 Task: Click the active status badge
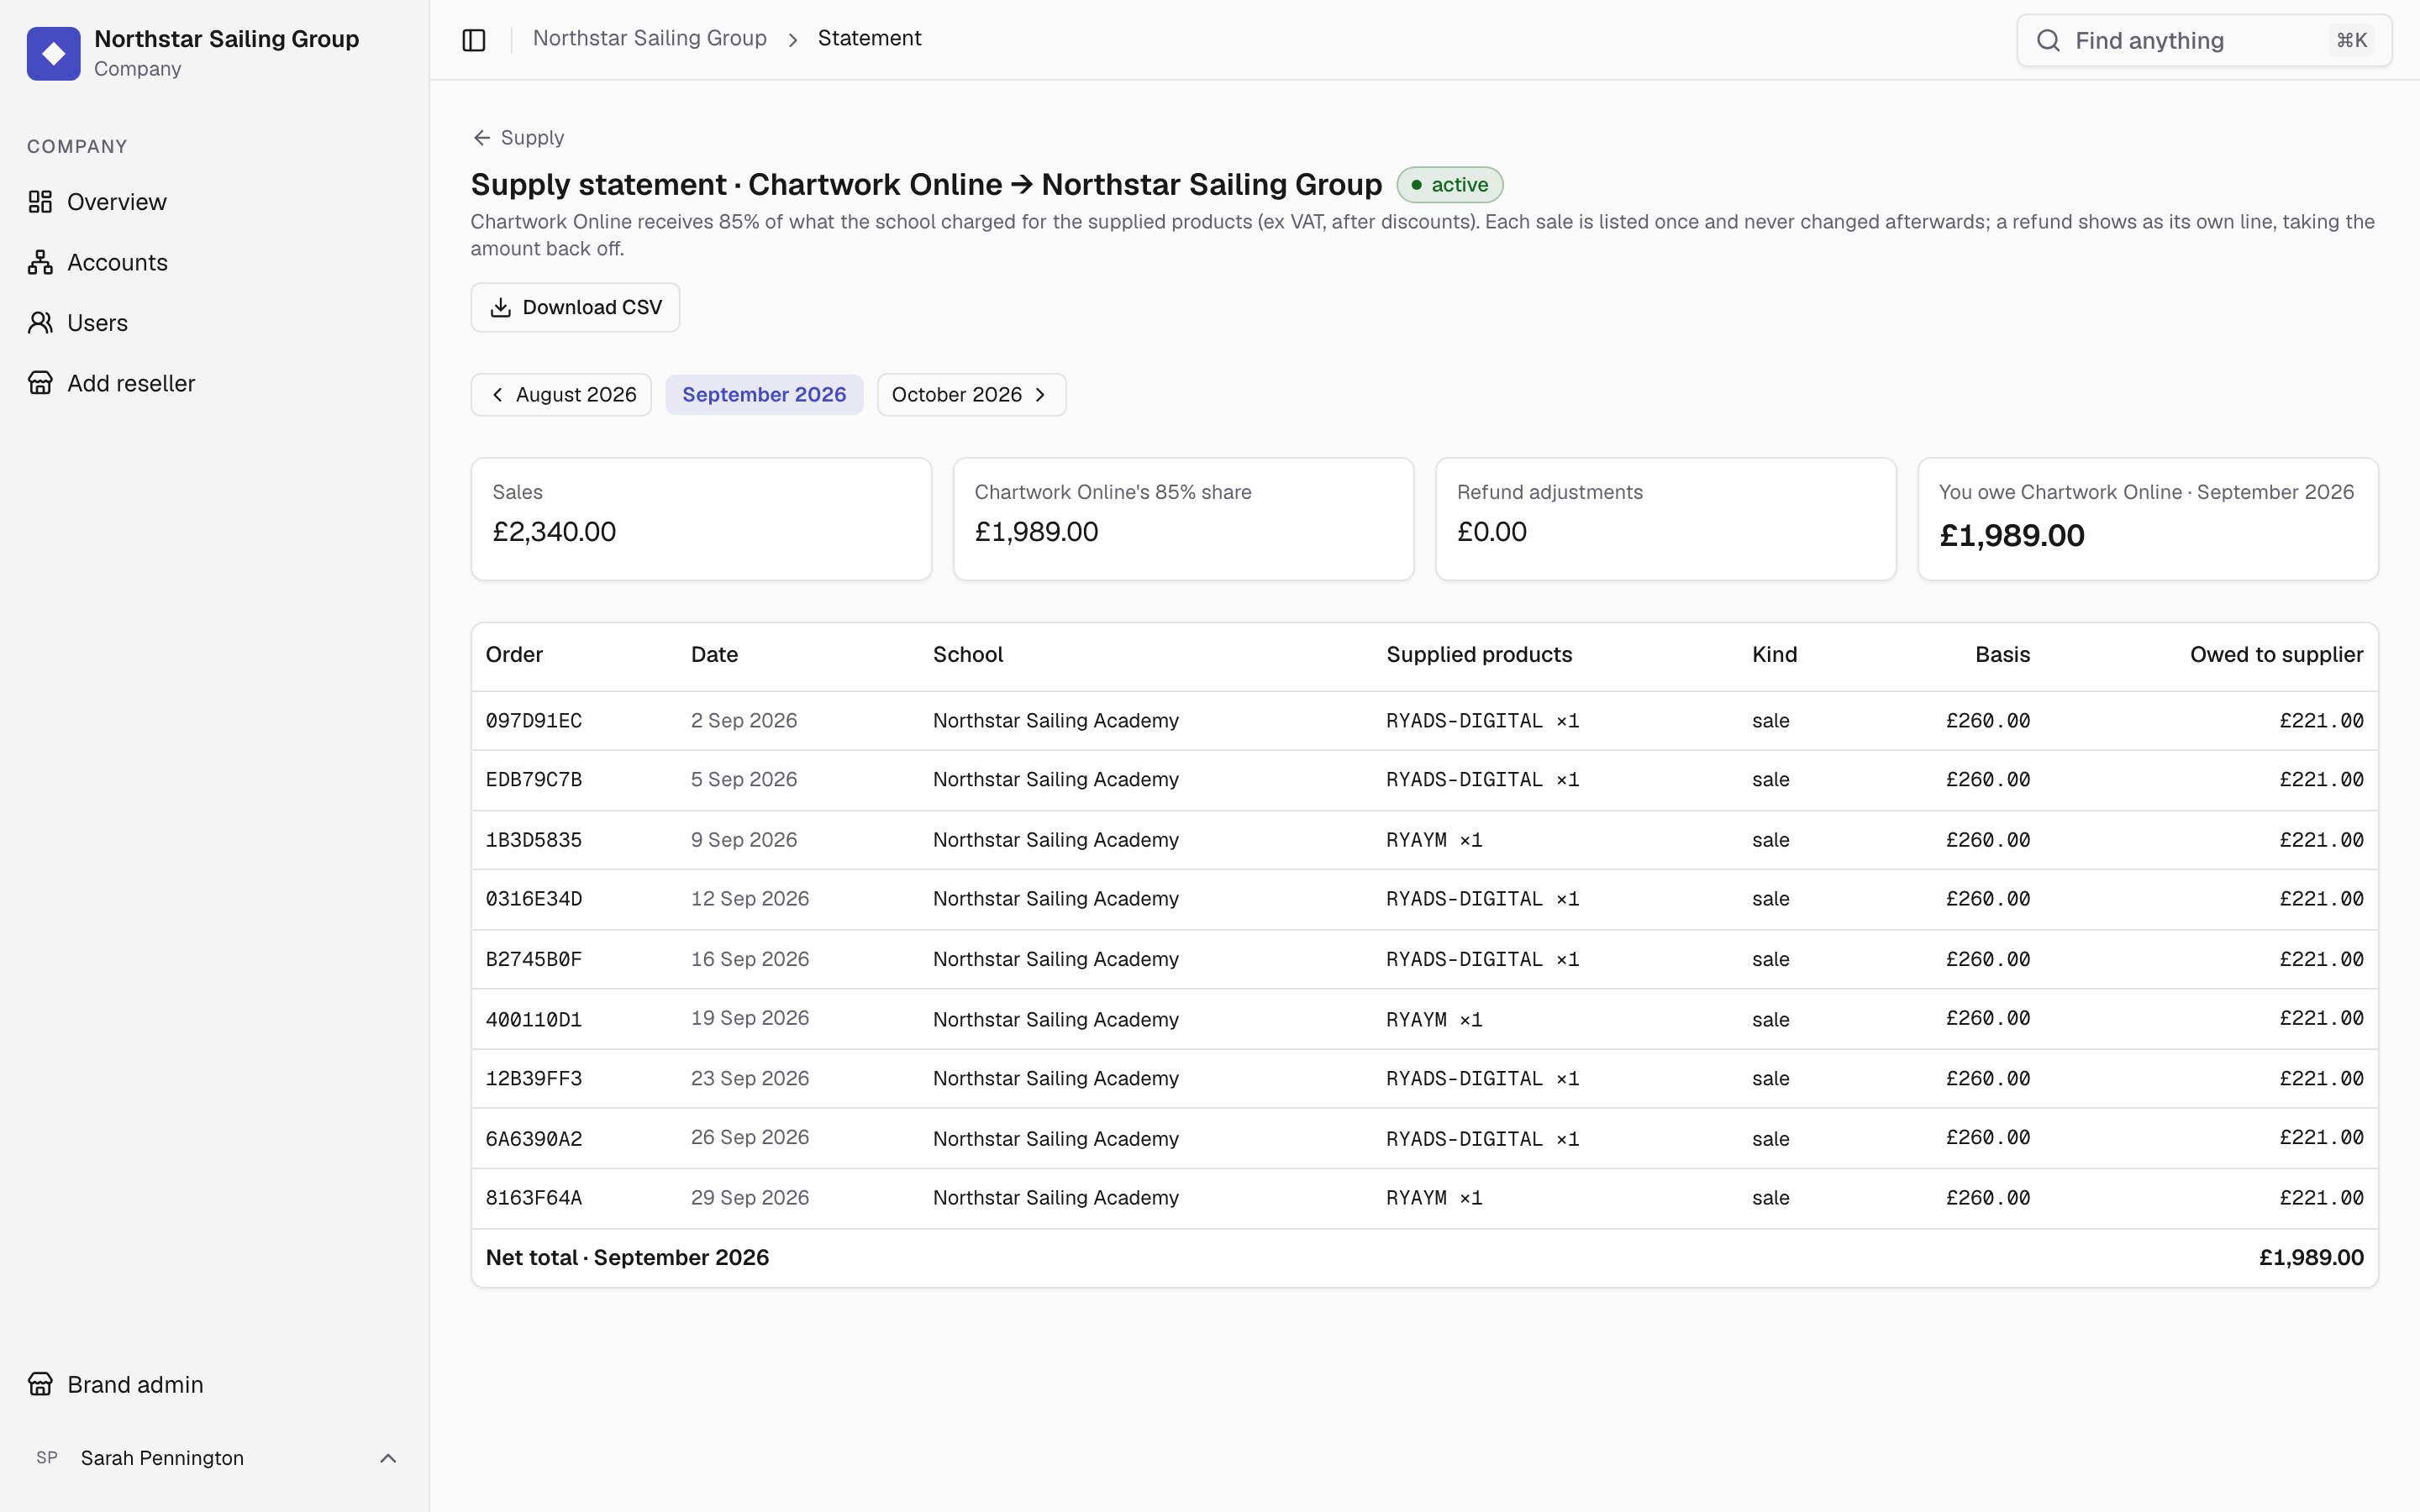[x=1449, y=185]
